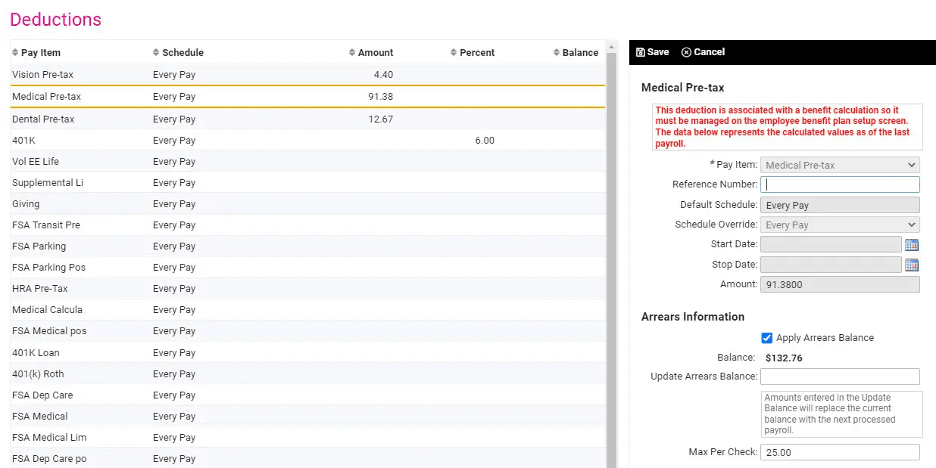936x468 pixels.
Task: Click the Save disk icon
Action: click(x=640, y=52)
